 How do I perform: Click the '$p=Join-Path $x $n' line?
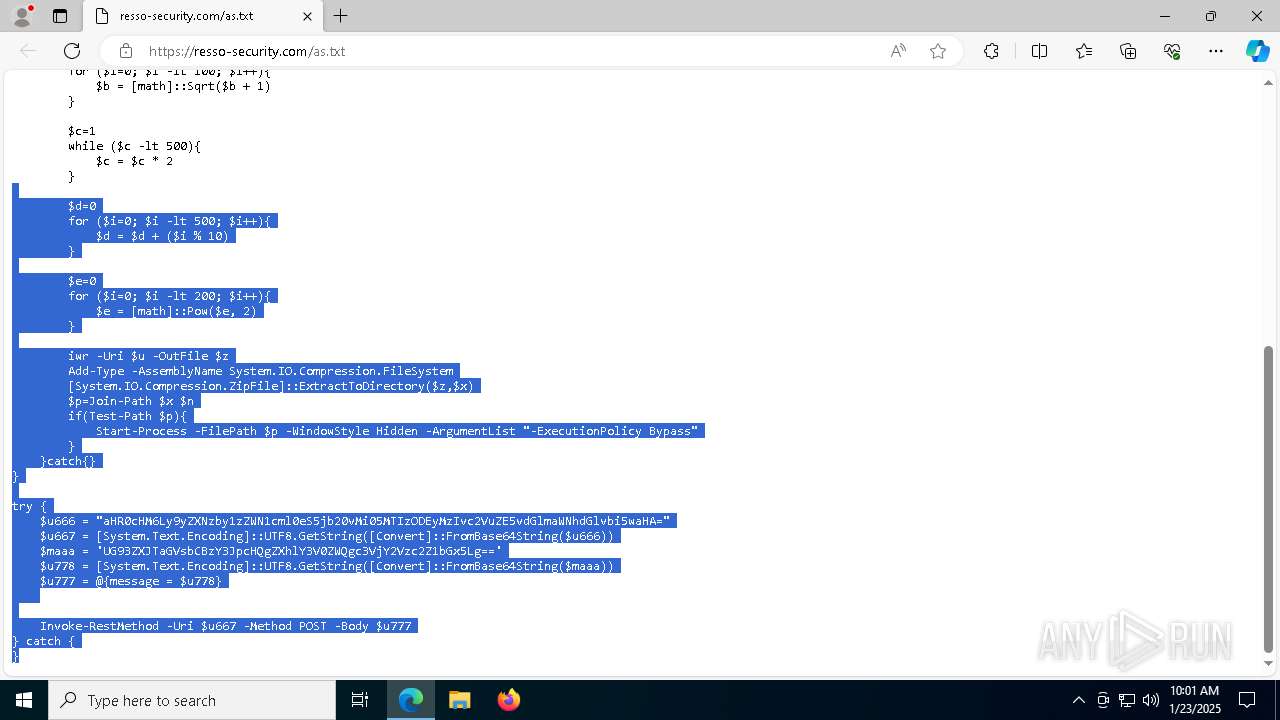(131, 401)
